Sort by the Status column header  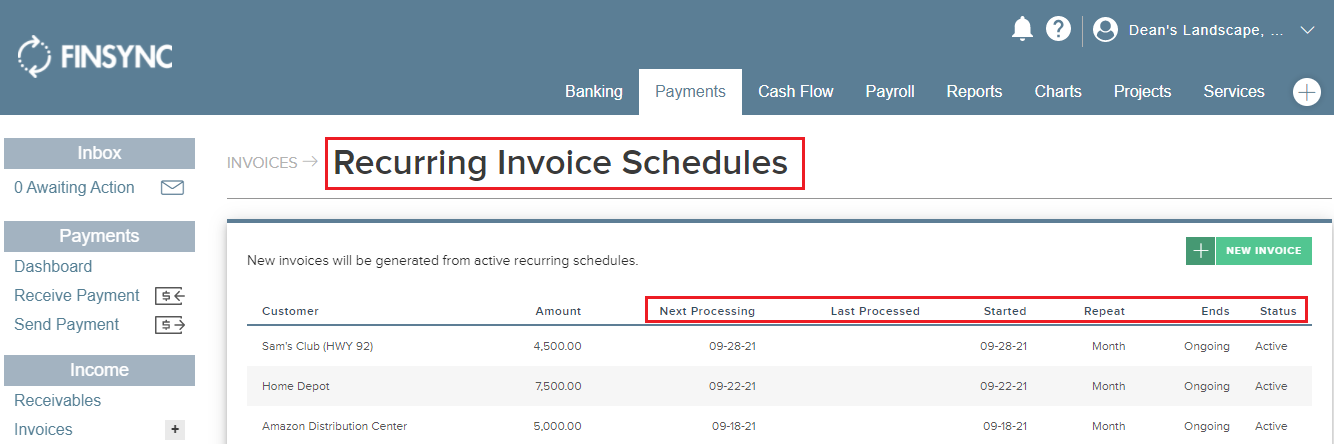(x=1278, y=311)
